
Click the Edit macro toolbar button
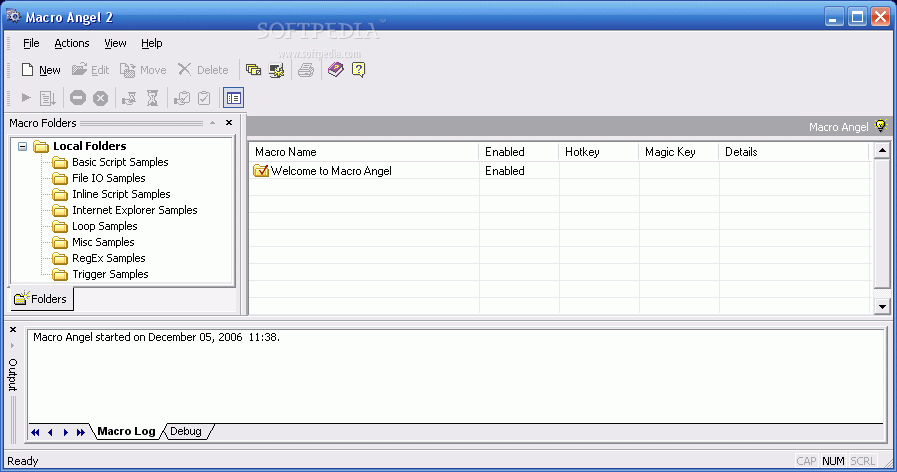point(90,70)
